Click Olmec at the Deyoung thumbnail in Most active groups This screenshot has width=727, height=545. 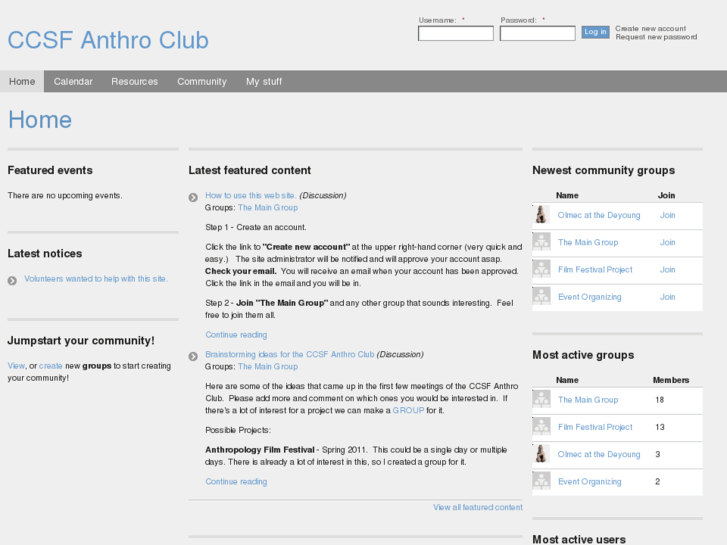[541, 454]
